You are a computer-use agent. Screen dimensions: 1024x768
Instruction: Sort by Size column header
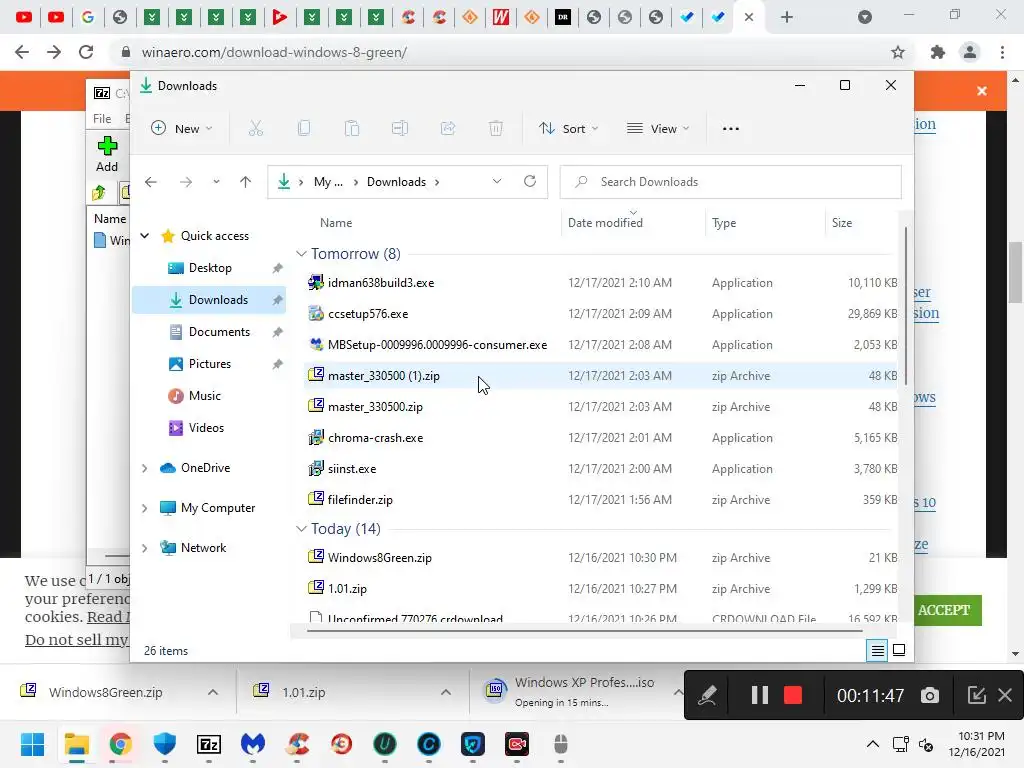(x=842, y=223)
